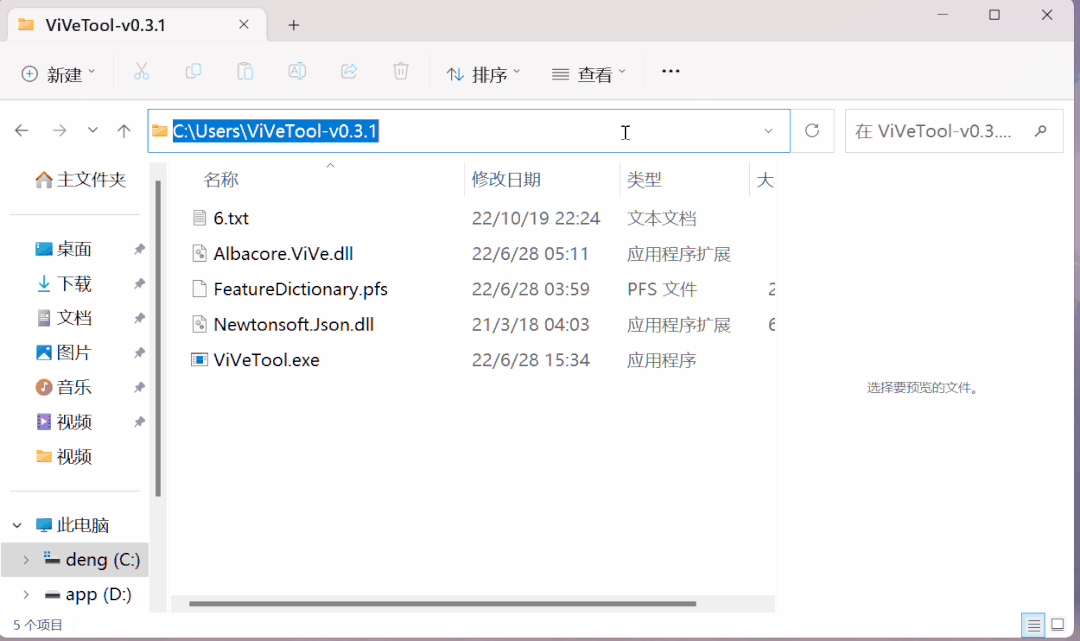Refresh the current folder view
The image size is (1080, 641).
point(812,130)
